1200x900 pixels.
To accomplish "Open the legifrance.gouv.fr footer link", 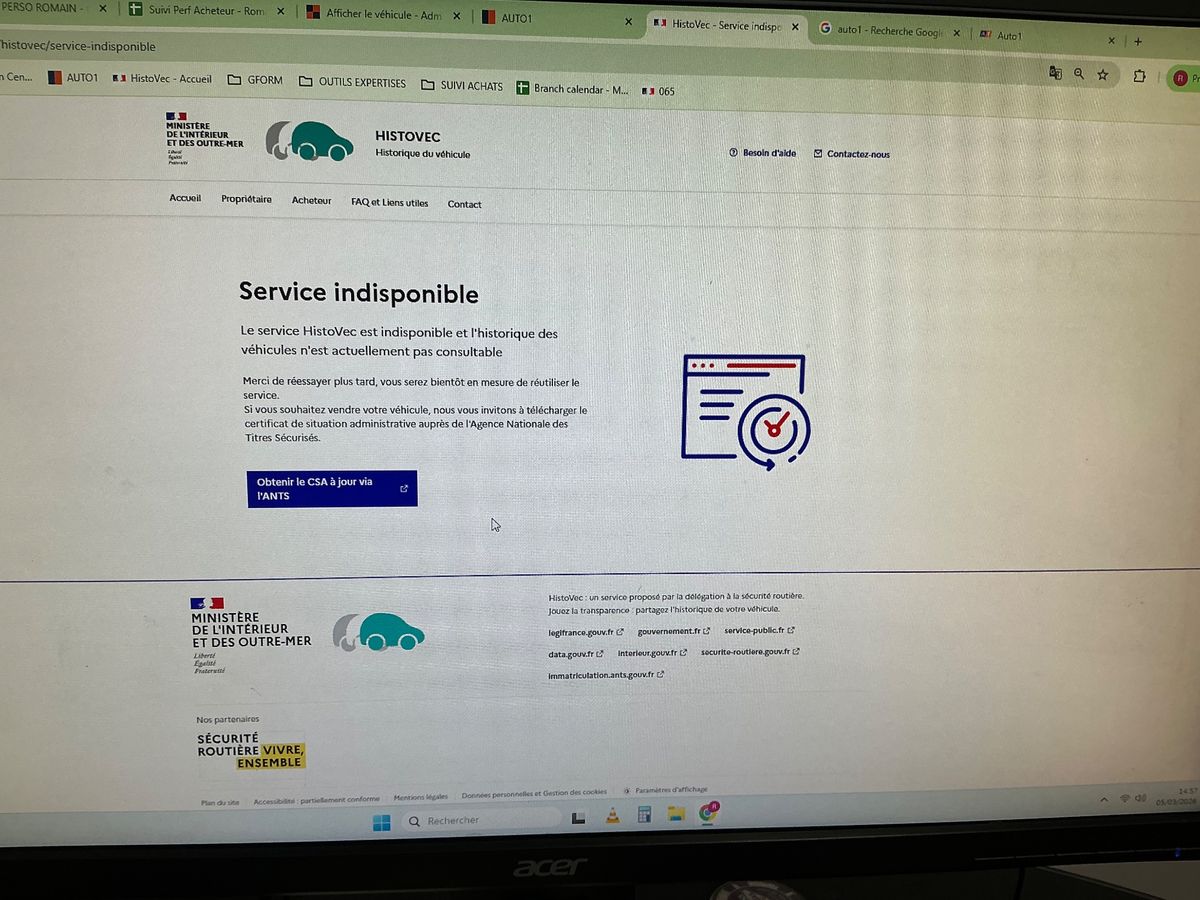I will [x=586, y=632].
